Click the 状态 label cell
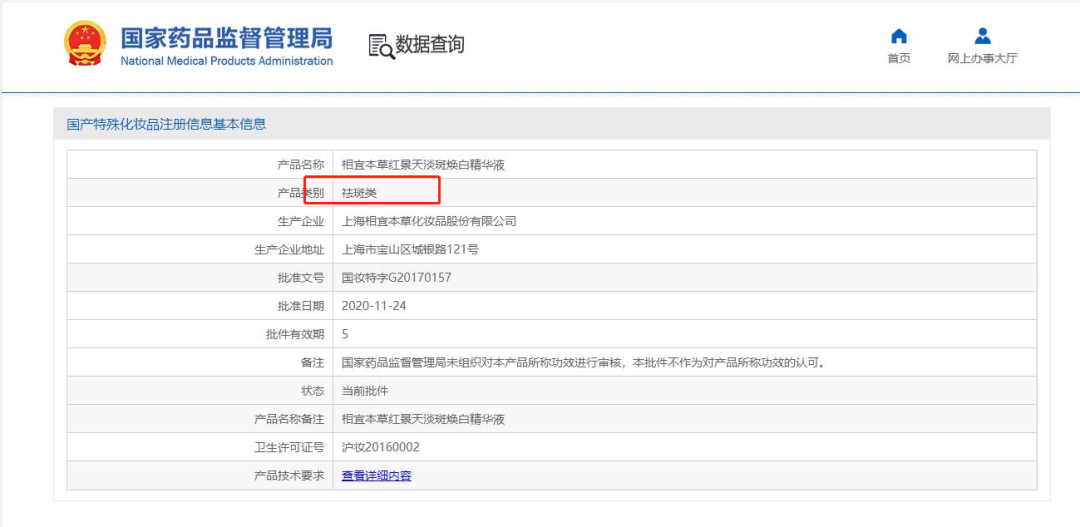 [x=200, y=391]
